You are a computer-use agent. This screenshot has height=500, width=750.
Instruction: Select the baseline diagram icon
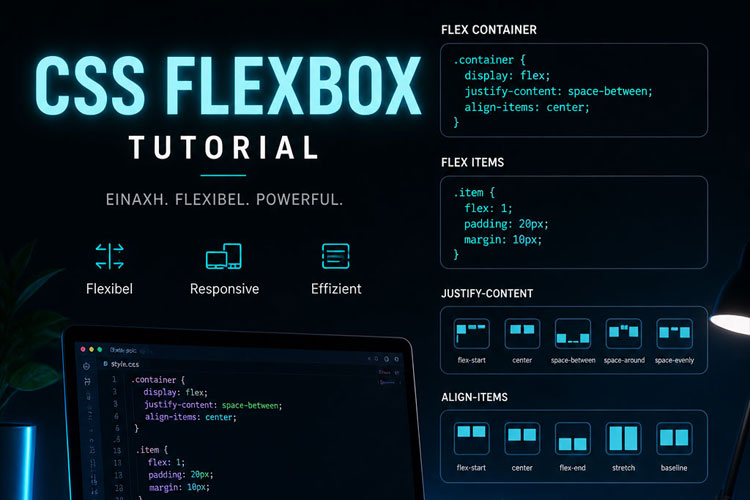point(674,438)
